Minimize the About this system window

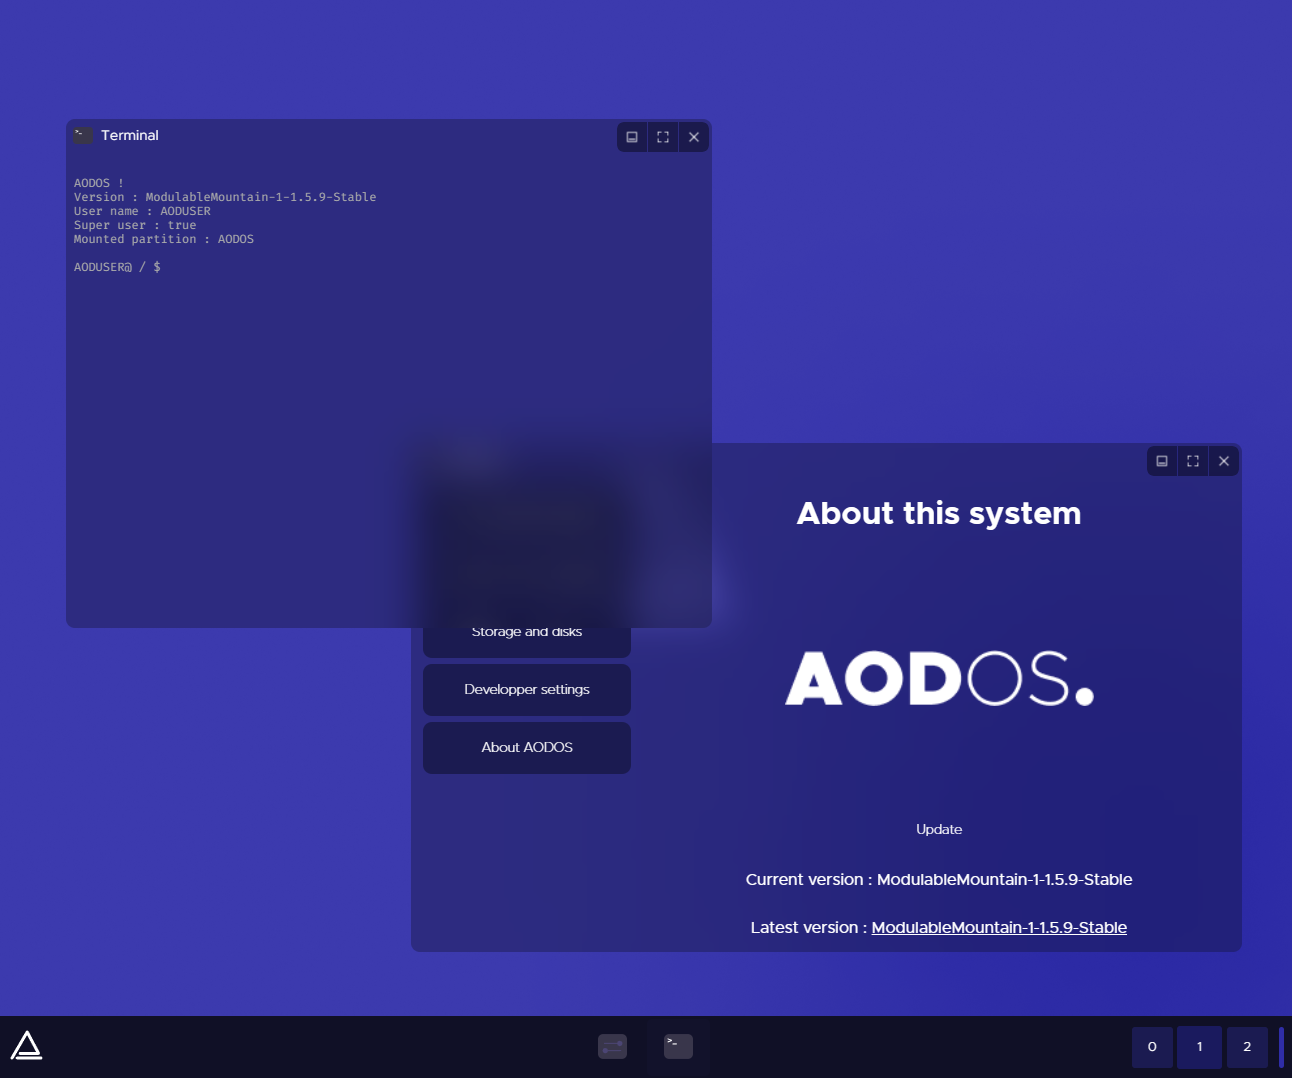pyautogui.click(x=1162, y=461)
